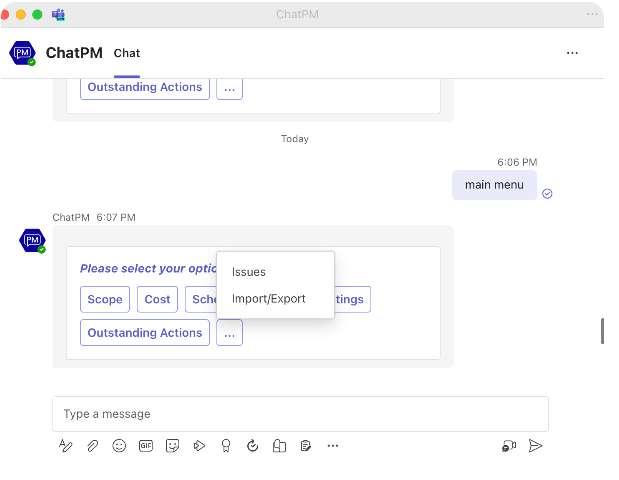Viewport: 619px width, 480px height.
Task: Open the header More options ellipsis
Action: [572, 53]
